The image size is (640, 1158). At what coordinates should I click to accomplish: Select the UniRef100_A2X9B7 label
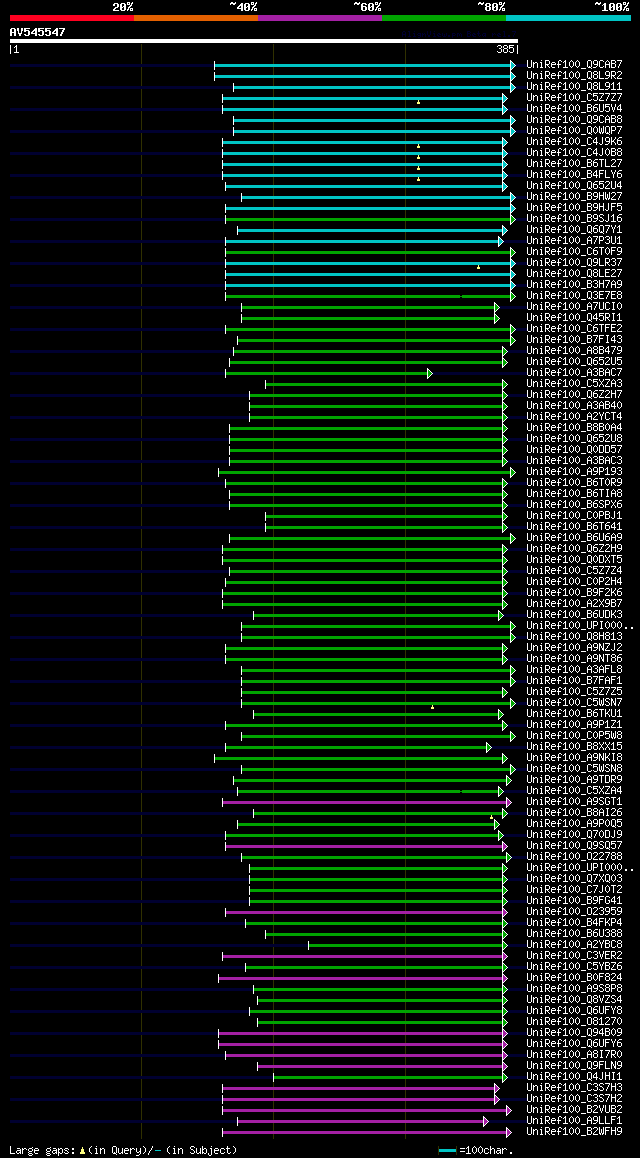click(574, 603)
